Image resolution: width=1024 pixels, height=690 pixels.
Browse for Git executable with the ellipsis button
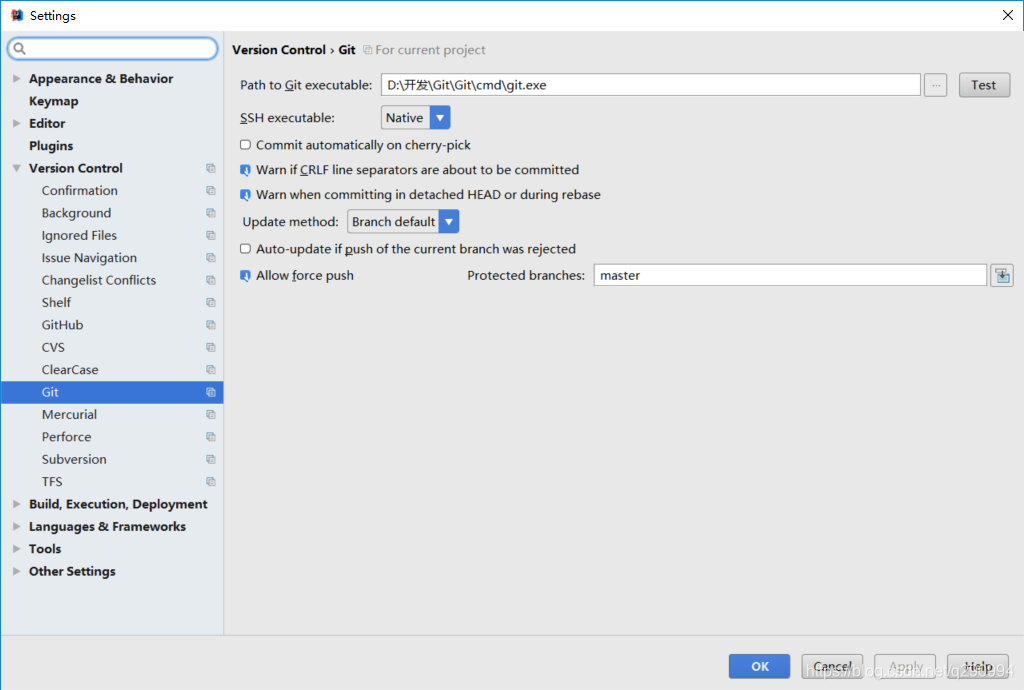click(x=935, y=85)
